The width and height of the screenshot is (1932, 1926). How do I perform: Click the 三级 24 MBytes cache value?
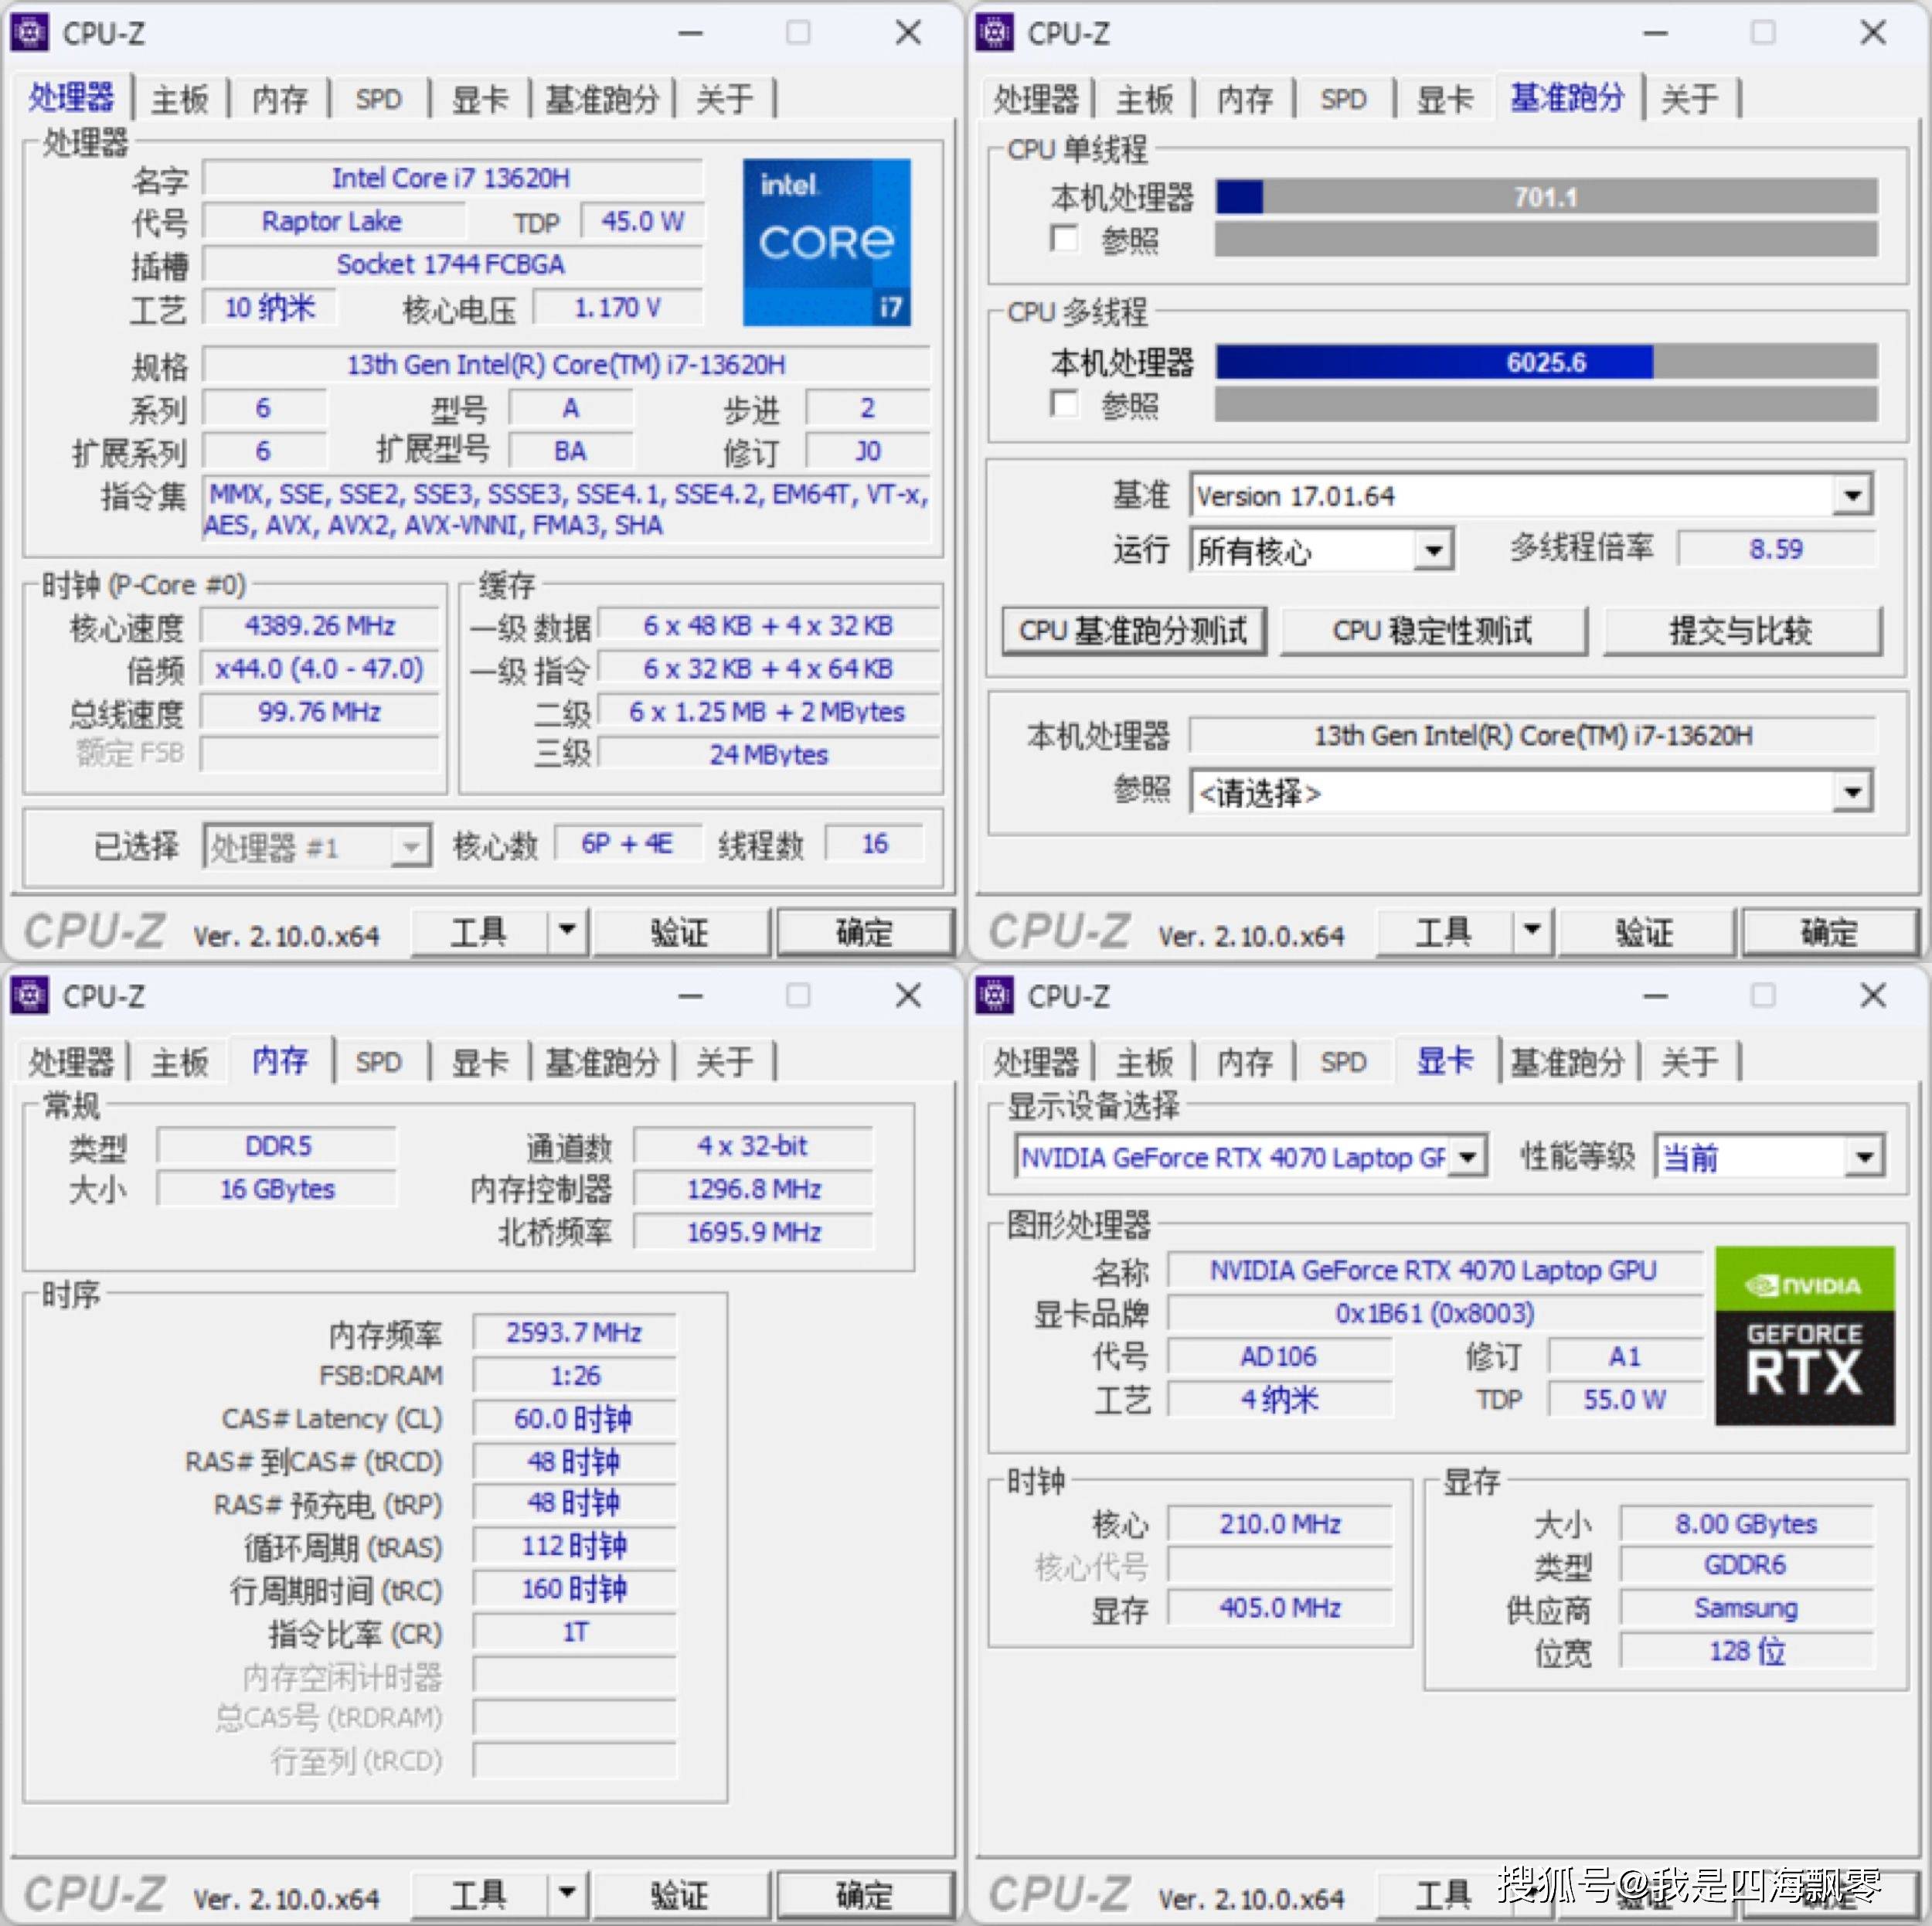pos(769,754)
